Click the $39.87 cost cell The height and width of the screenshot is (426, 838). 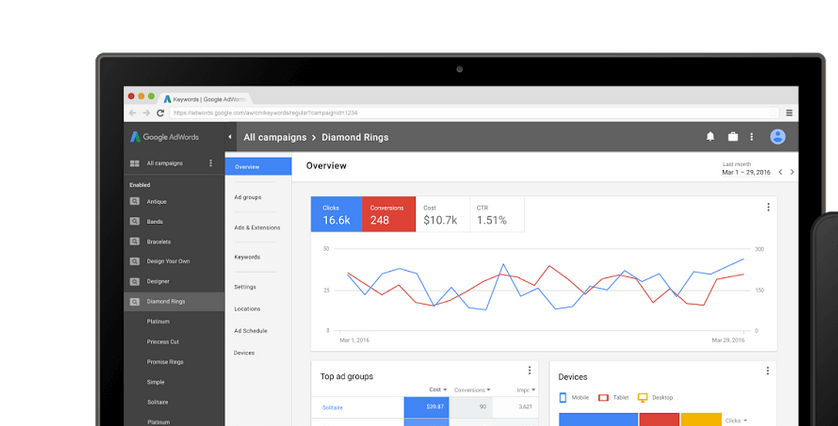click(426, 407)
